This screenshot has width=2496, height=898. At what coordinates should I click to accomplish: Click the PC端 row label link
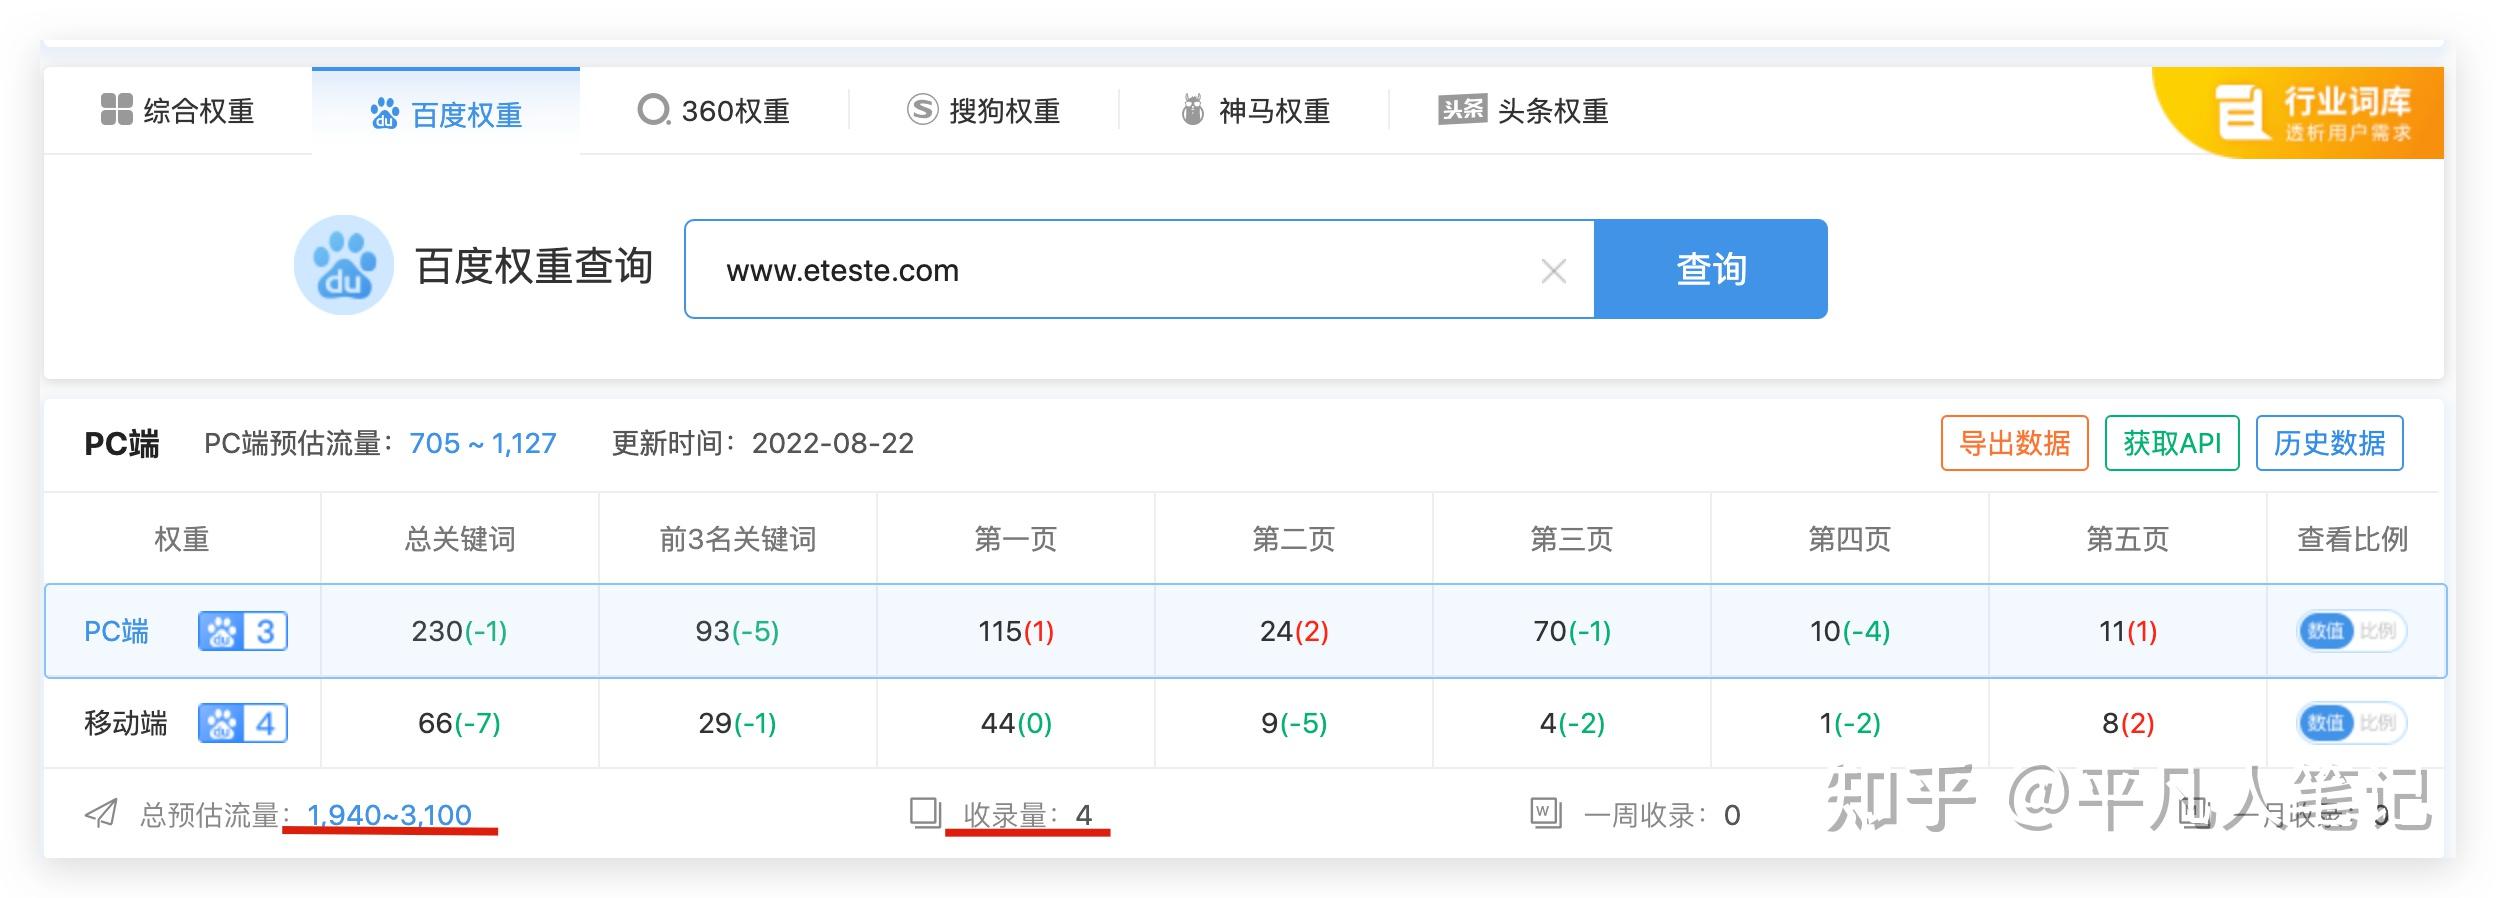[x=116, y=631]
